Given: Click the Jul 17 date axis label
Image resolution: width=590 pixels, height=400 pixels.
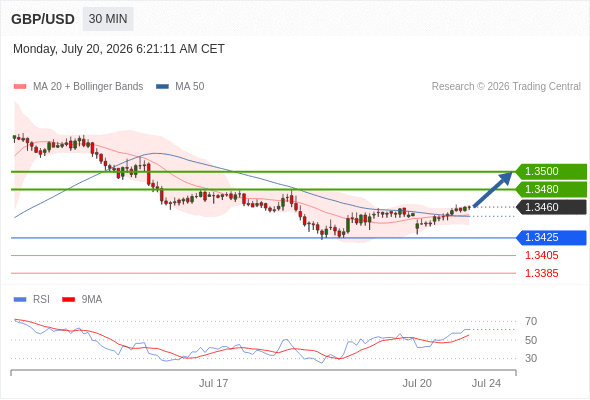Looking at the screenshot, I should pos(213,383).
